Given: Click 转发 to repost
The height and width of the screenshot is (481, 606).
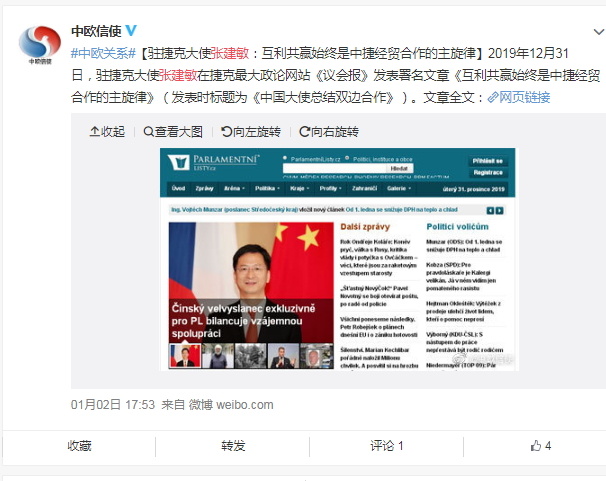Looking at the screenshot, I should click(233, 446).
